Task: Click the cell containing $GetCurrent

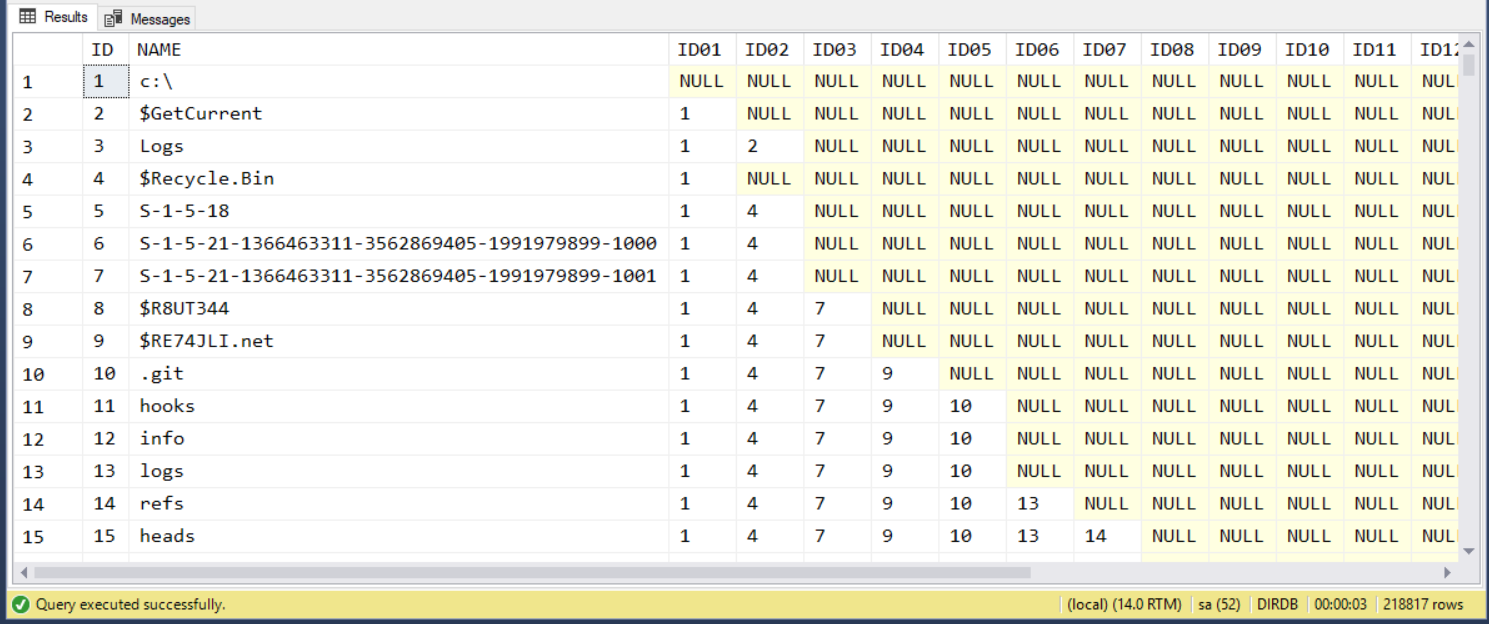Action: pos(201,114)
